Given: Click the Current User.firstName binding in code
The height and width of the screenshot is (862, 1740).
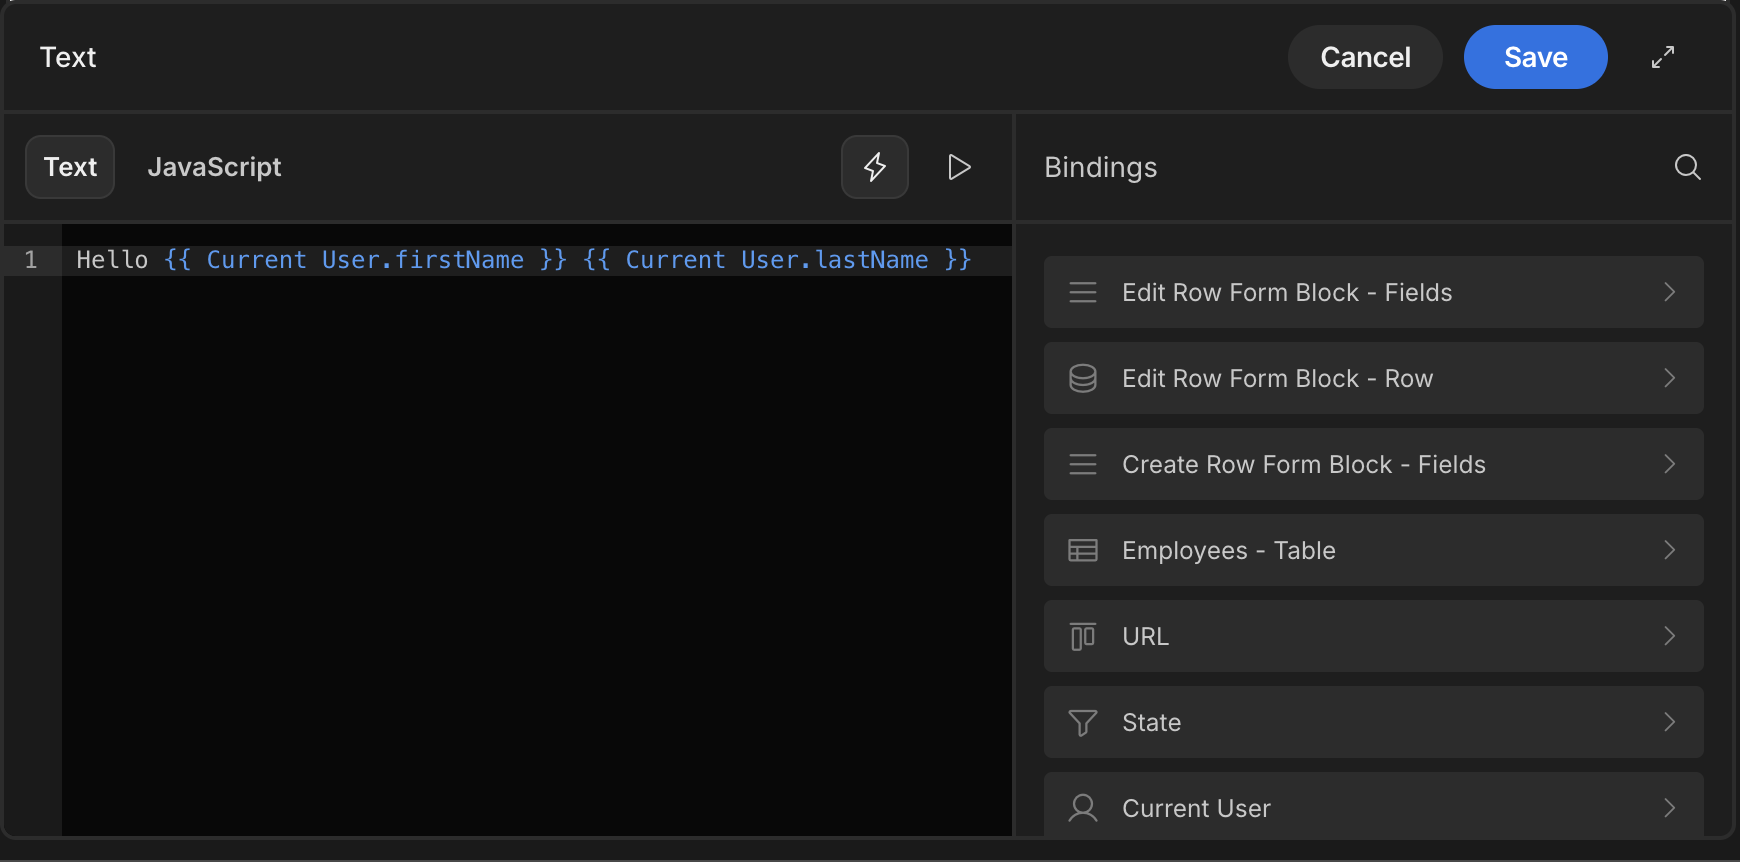Looking at the screenshot, I should [365, 260].
